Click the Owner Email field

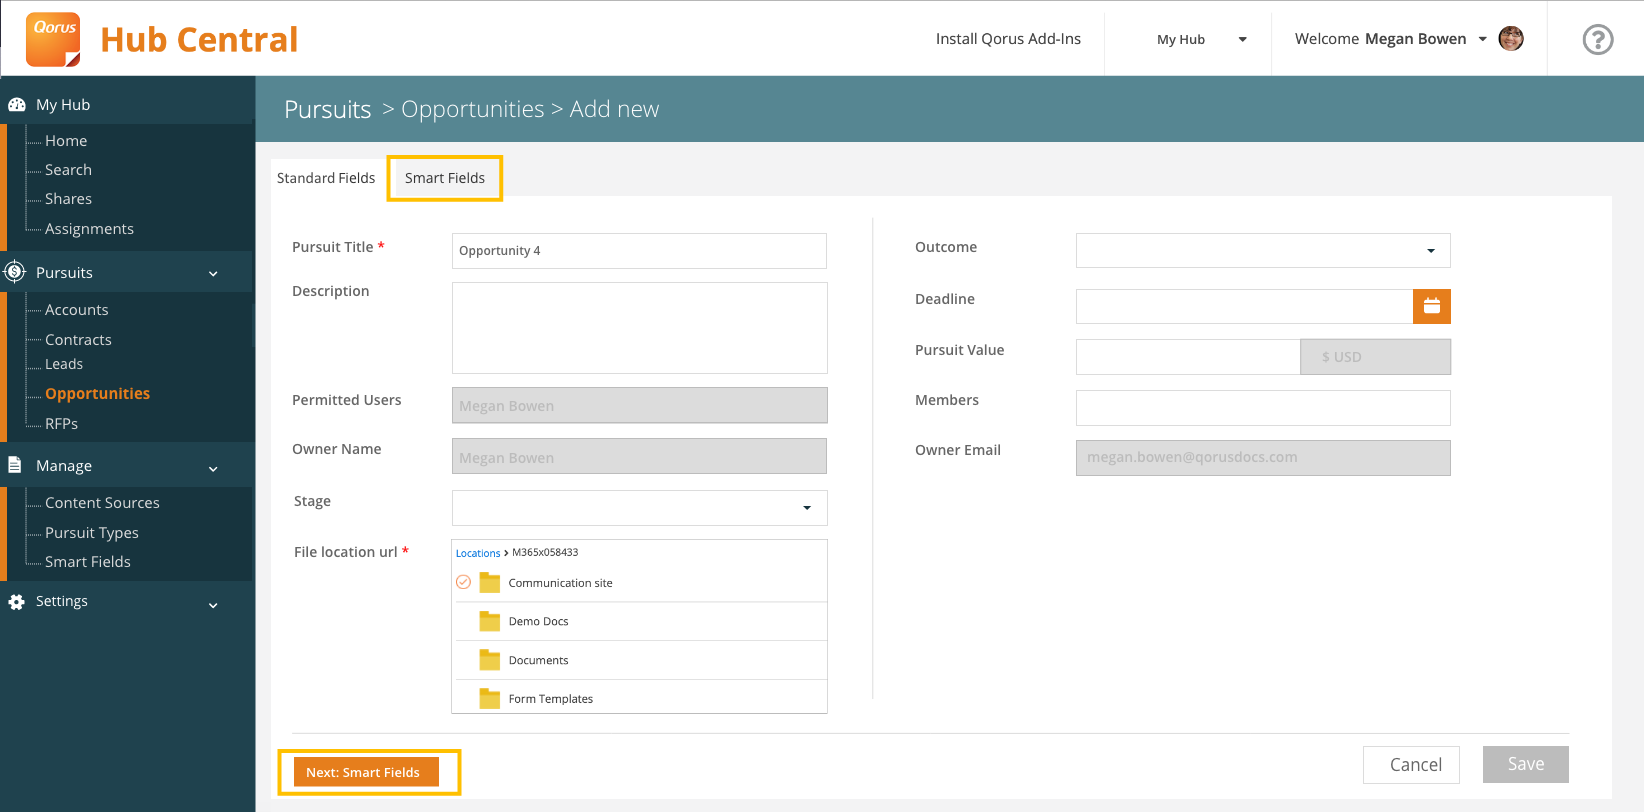tap(1263, 458)
